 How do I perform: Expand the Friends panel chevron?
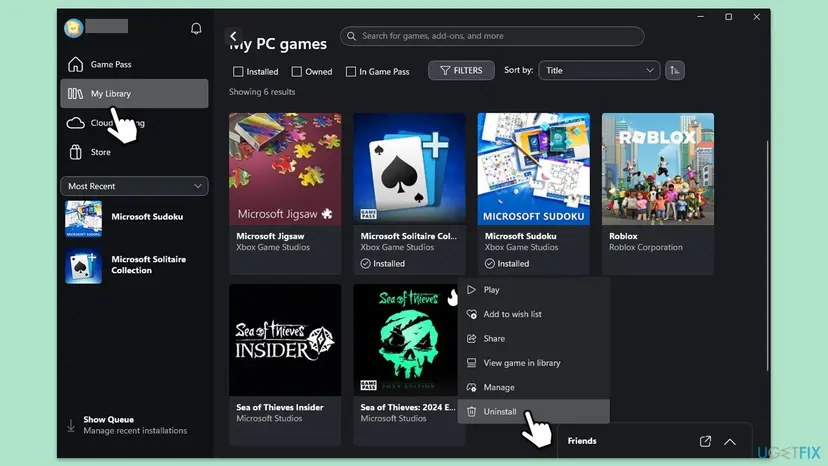730,442
